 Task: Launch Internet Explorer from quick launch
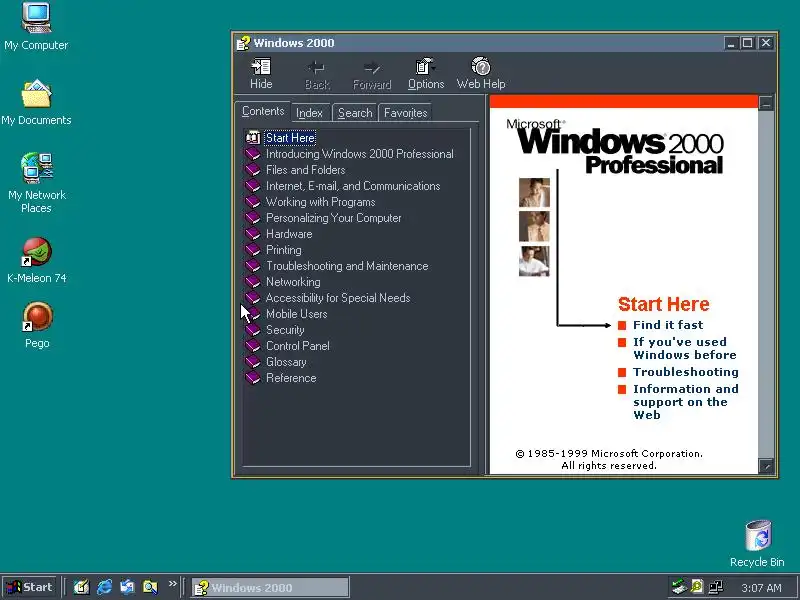click(x=104, y=587)
